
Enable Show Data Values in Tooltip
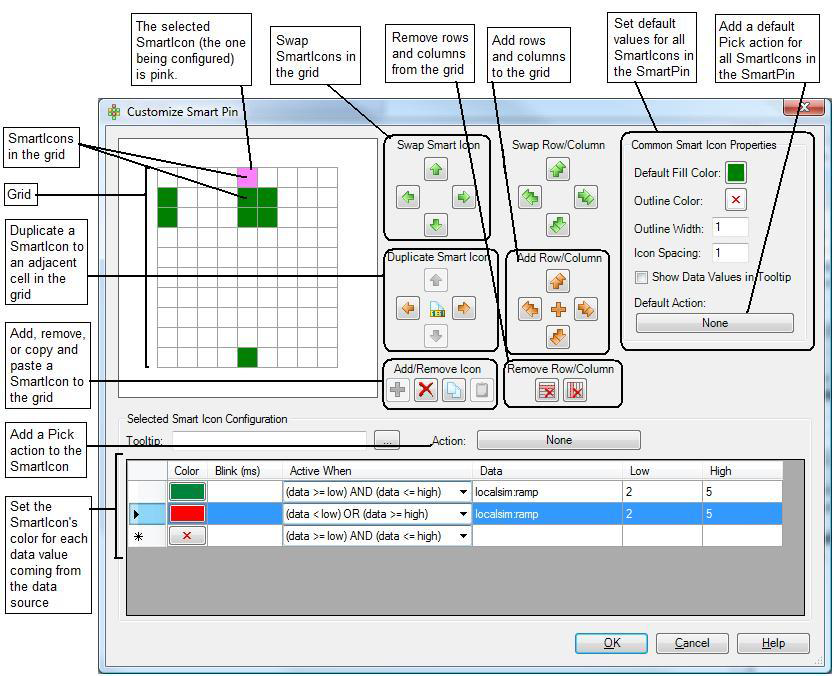coord(641,277)
